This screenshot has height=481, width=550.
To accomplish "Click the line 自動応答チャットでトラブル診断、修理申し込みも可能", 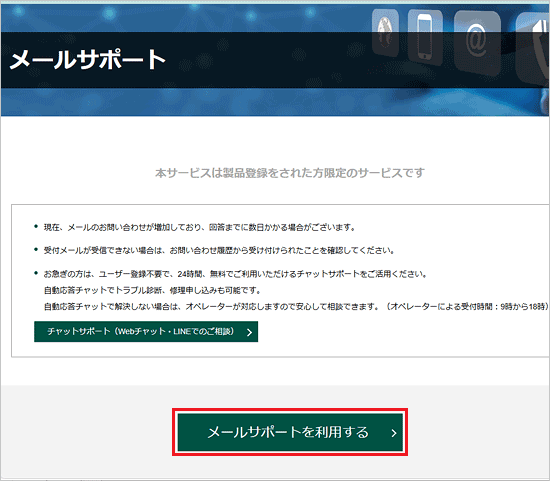I will coord(152,290).
